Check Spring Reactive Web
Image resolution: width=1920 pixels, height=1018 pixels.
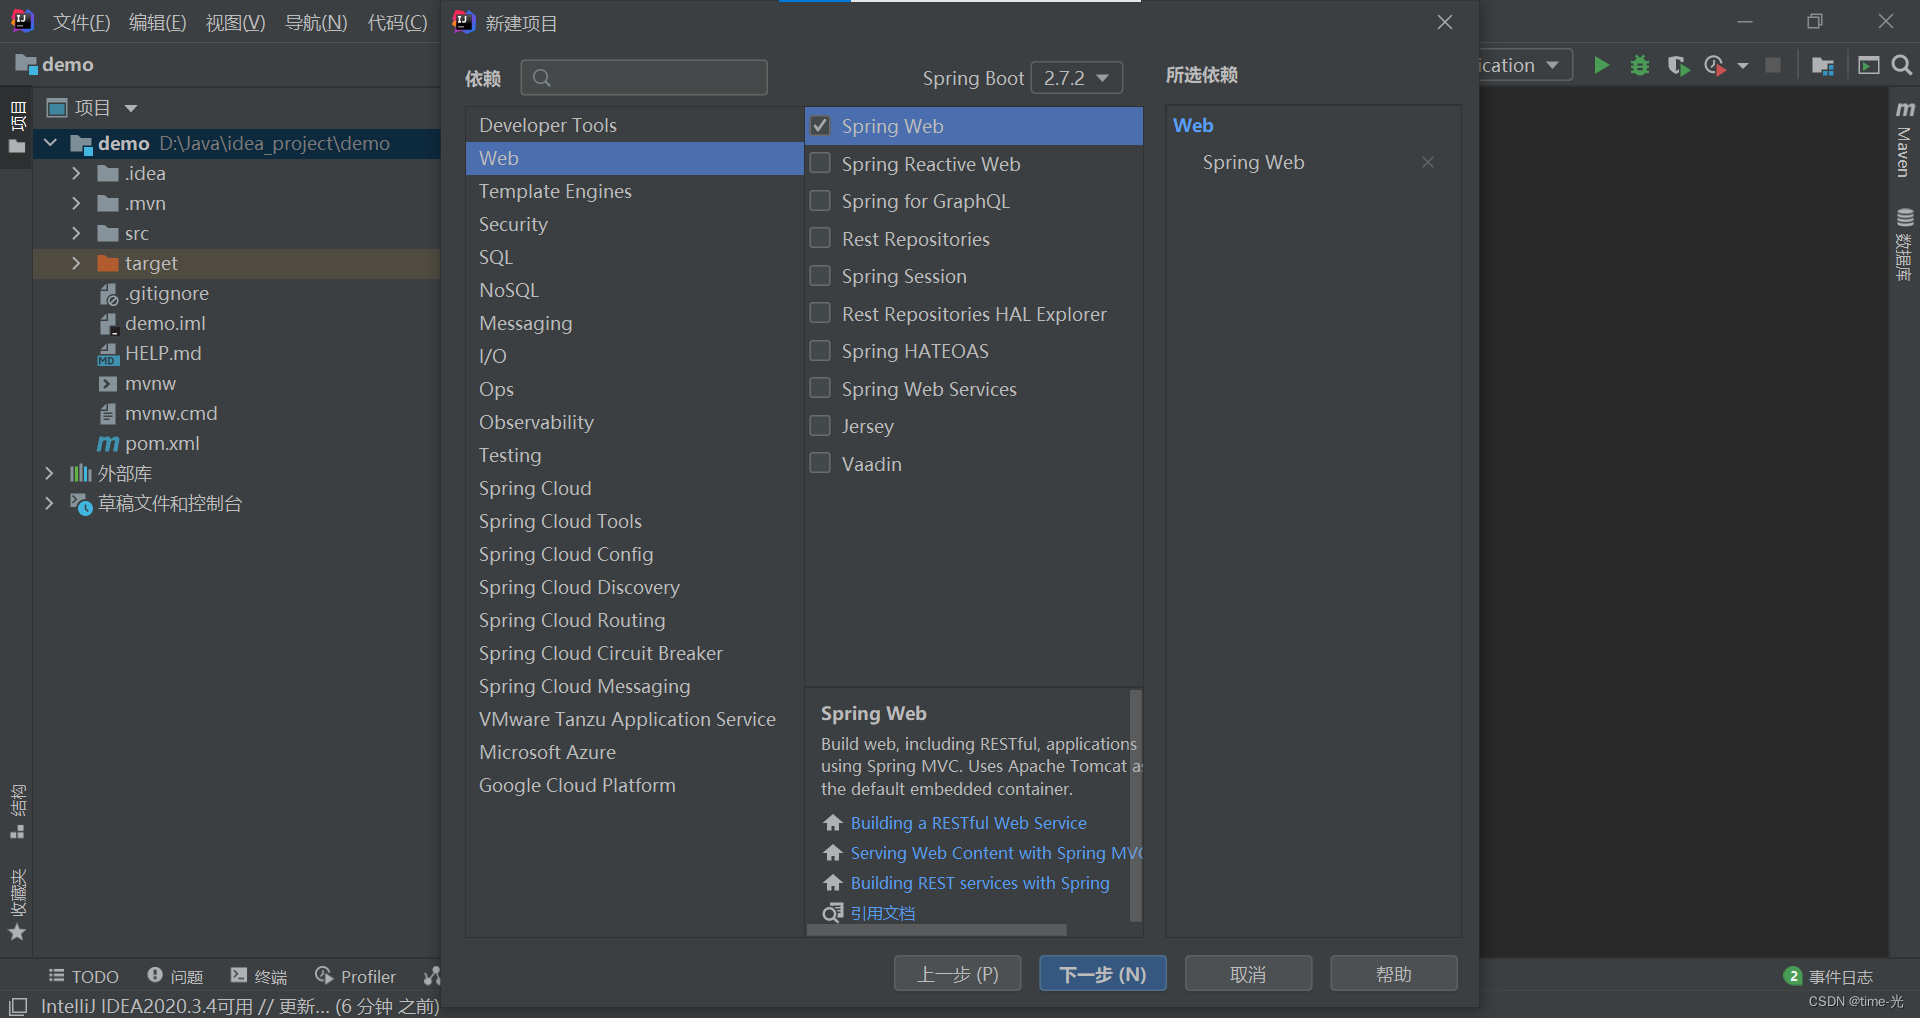[x=820, y=163]
